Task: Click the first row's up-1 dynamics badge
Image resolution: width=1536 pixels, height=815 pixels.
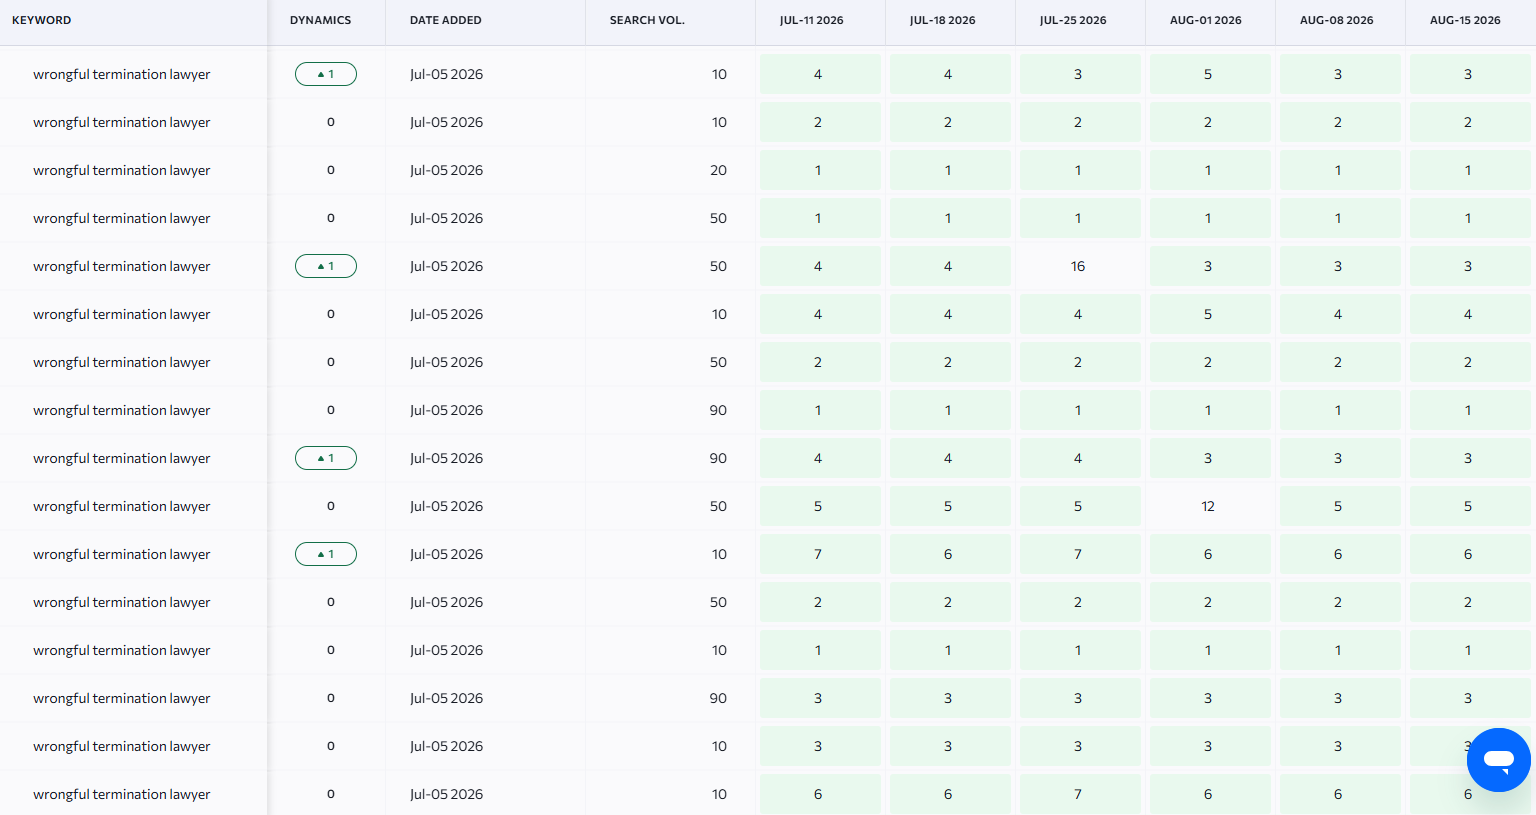Action: click(x=326, y=74)
